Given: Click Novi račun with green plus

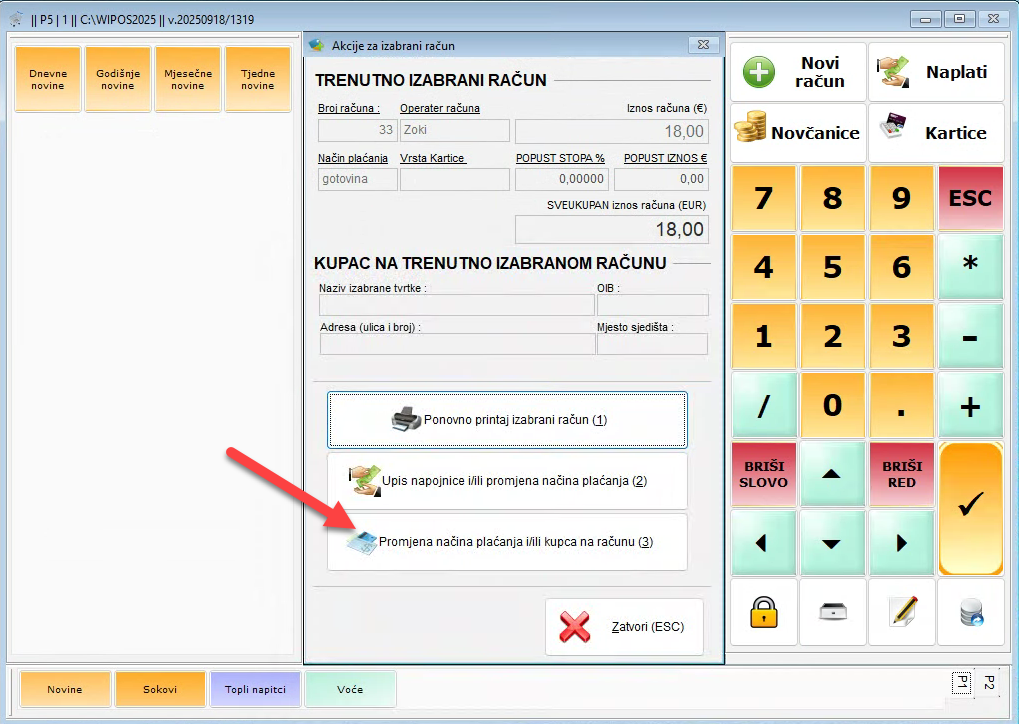Looking at the screenshot, I should tap(798, 72).
